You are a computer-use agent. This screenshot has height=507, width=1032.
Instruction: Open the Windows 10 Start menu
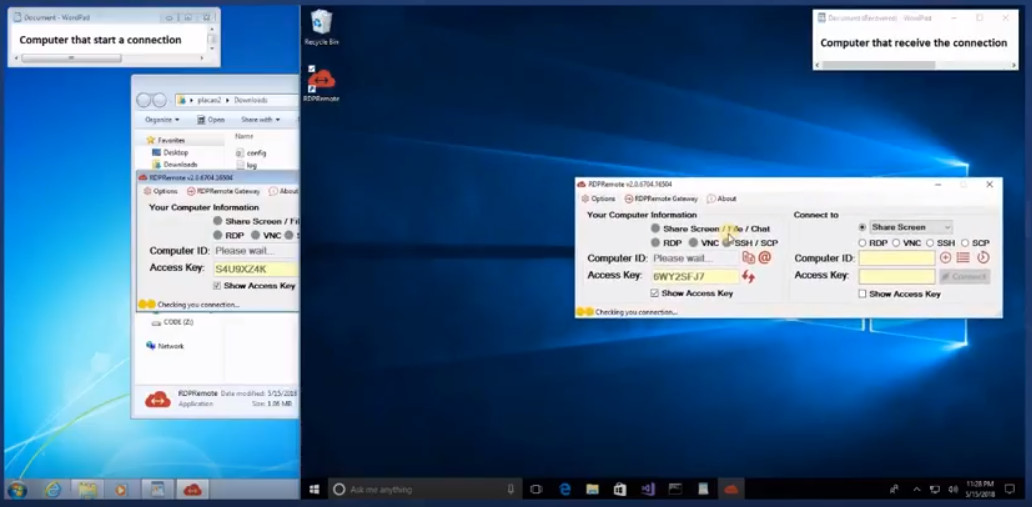[x=315, y=489]
